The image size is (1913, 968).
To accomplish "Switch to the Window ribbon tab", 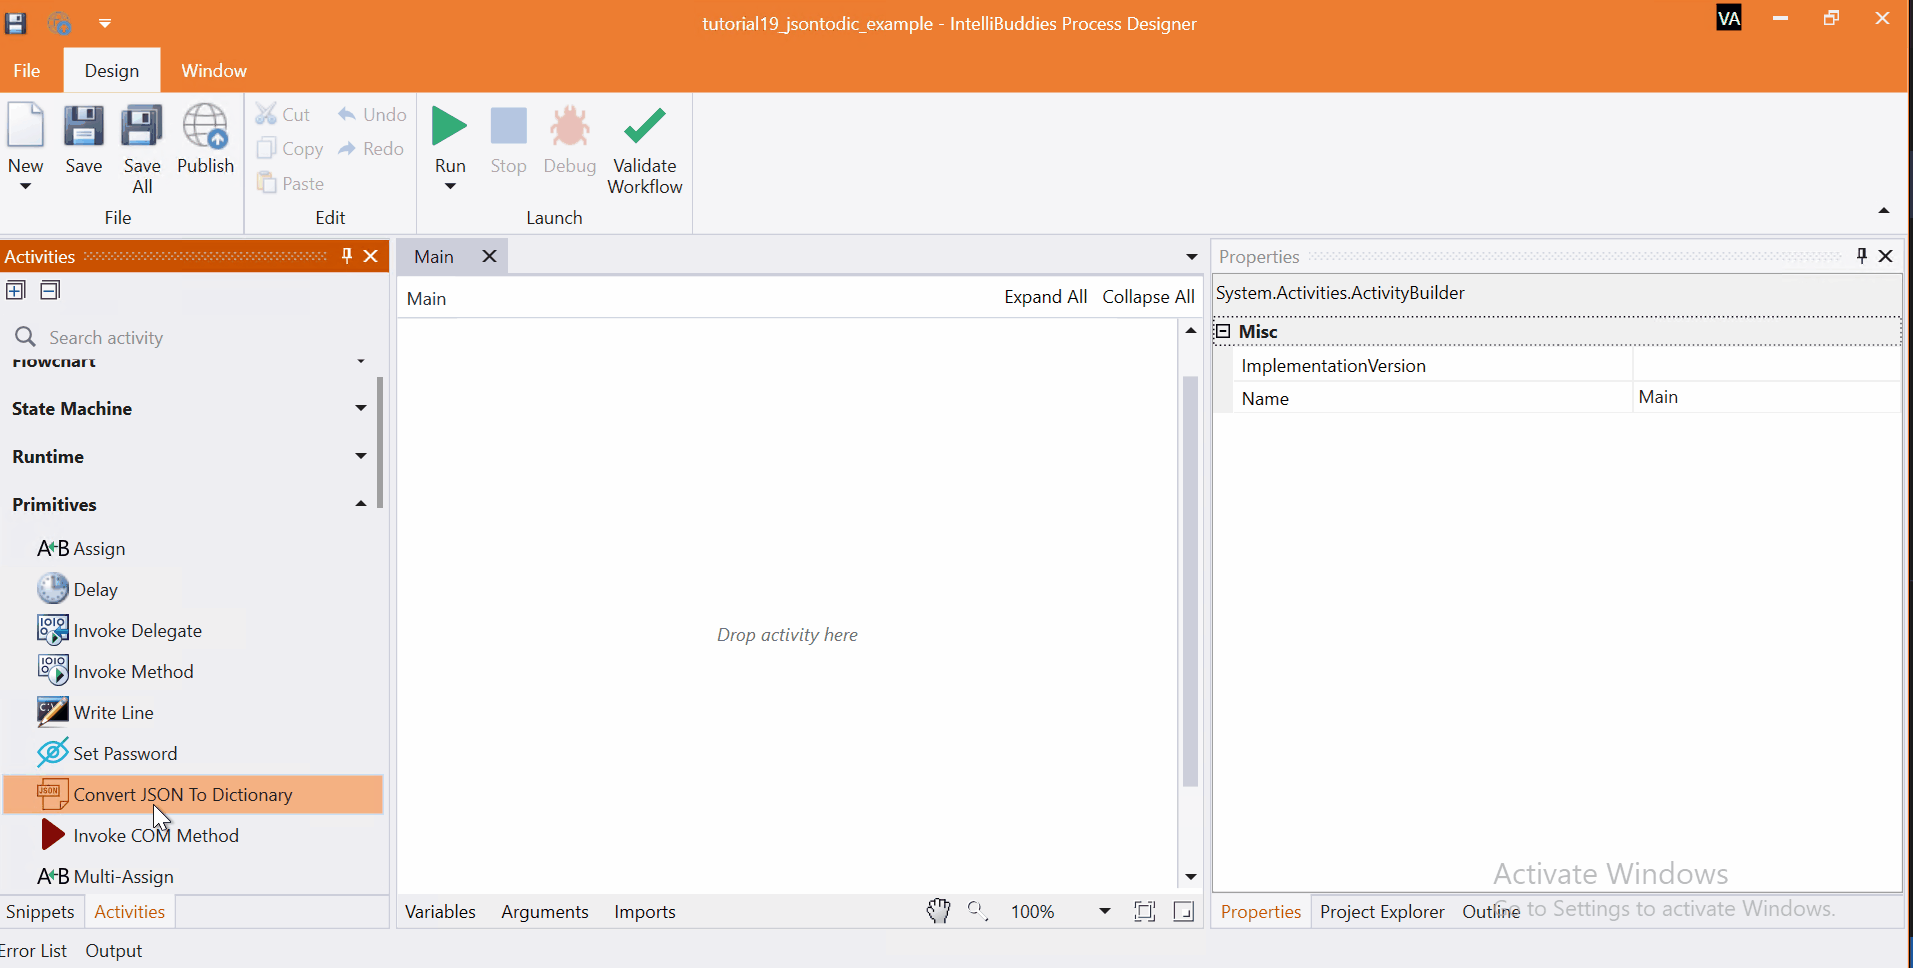I will click(213, 70).
